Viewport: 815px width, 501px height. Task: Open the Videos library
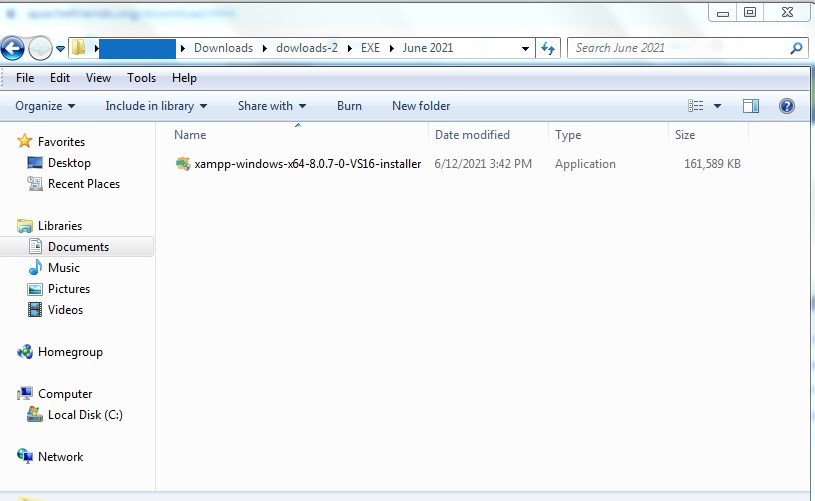coord(65,310)
